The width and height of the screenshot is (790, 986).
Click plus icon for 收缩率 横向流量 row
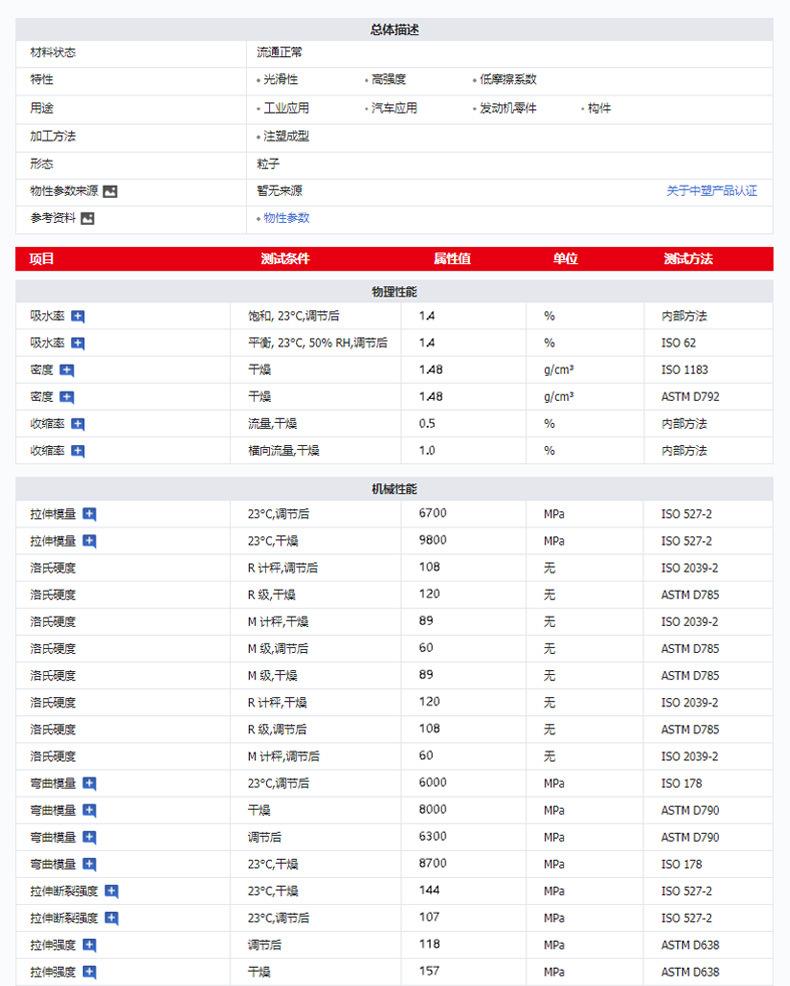(78, 451)
